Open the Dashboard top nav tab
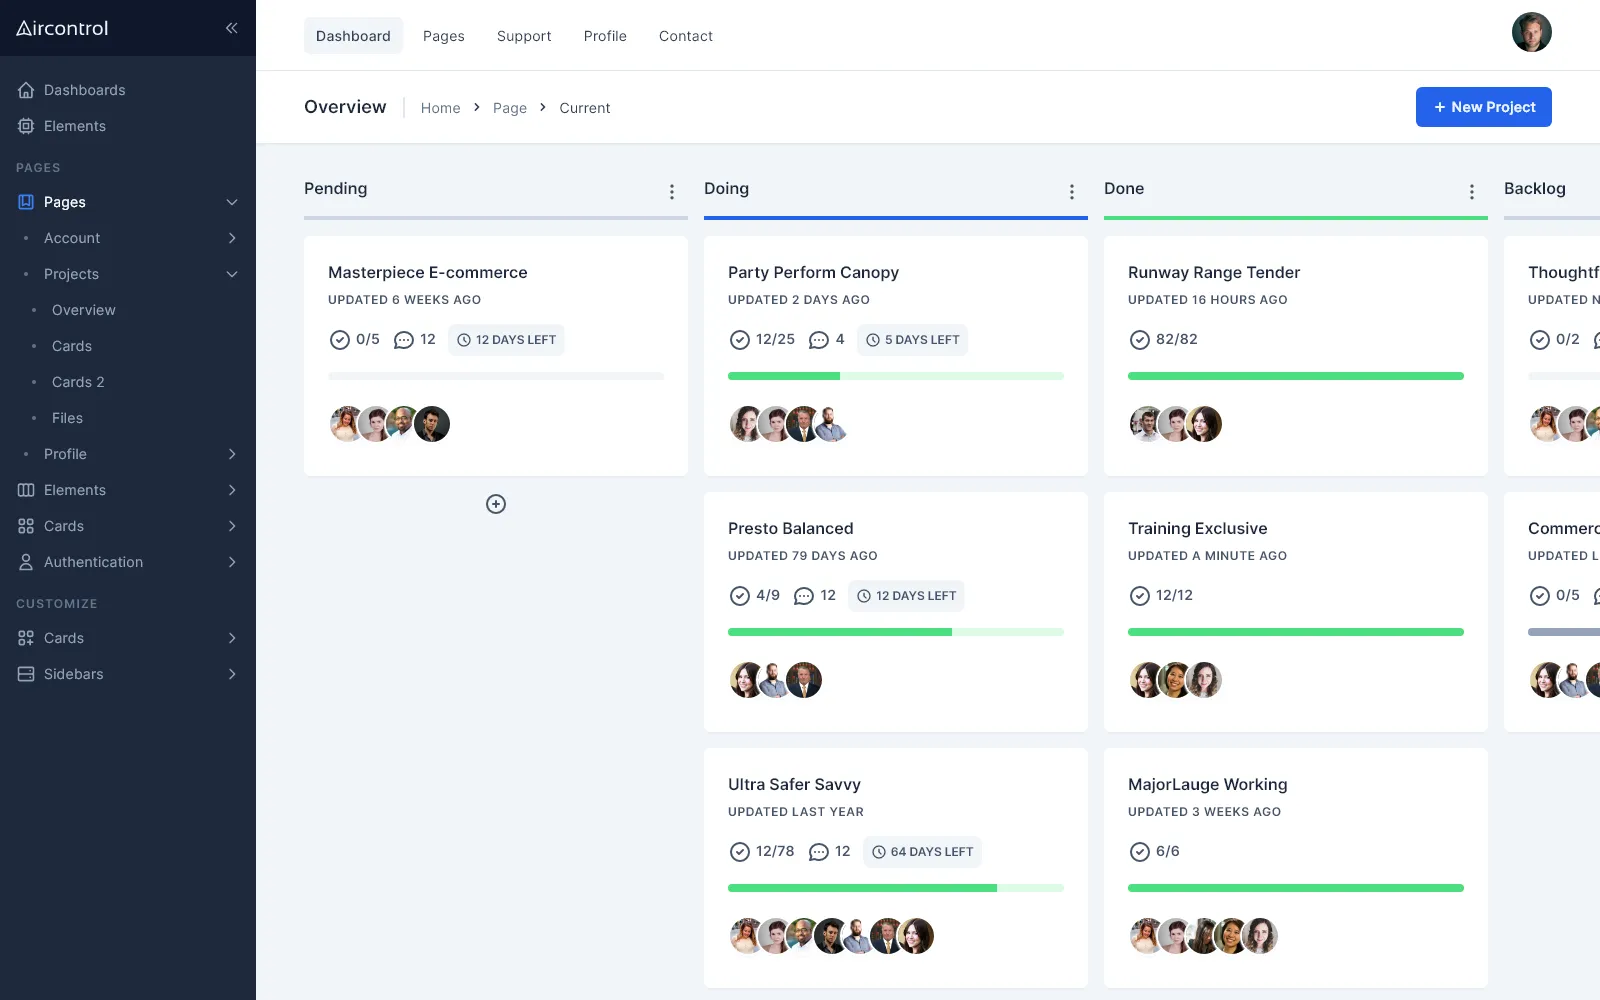 (x=353, y=36)
